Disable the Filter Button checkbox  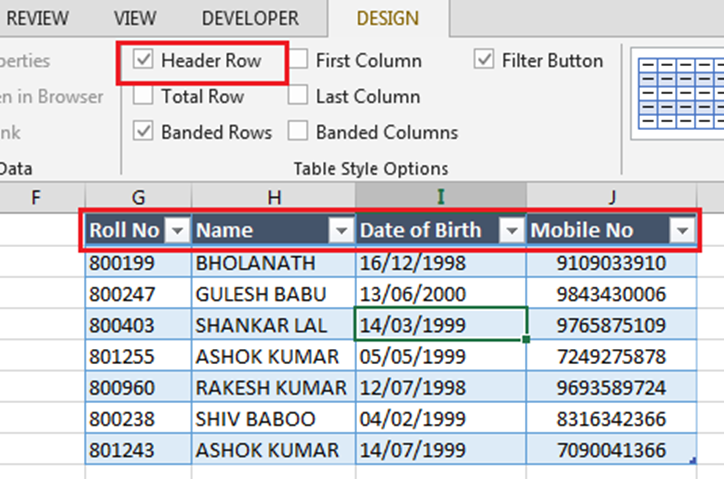484,61
